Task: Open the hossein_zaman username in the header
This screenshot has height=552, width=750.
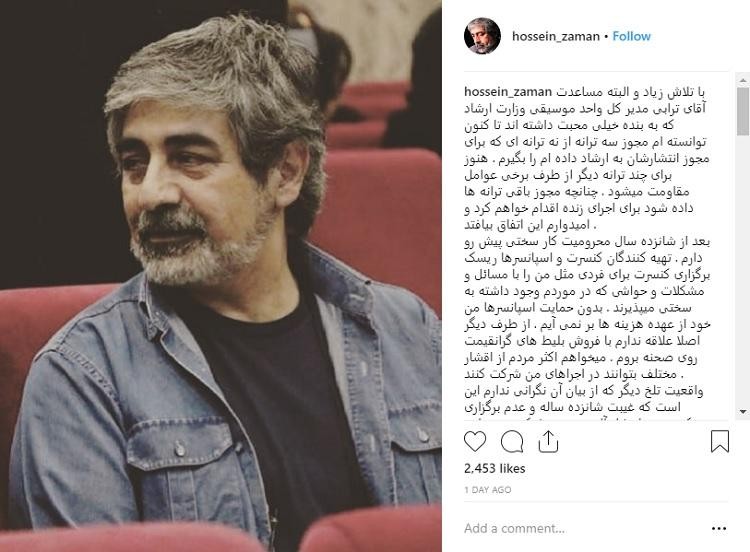Action: click(x=555, y=36)
